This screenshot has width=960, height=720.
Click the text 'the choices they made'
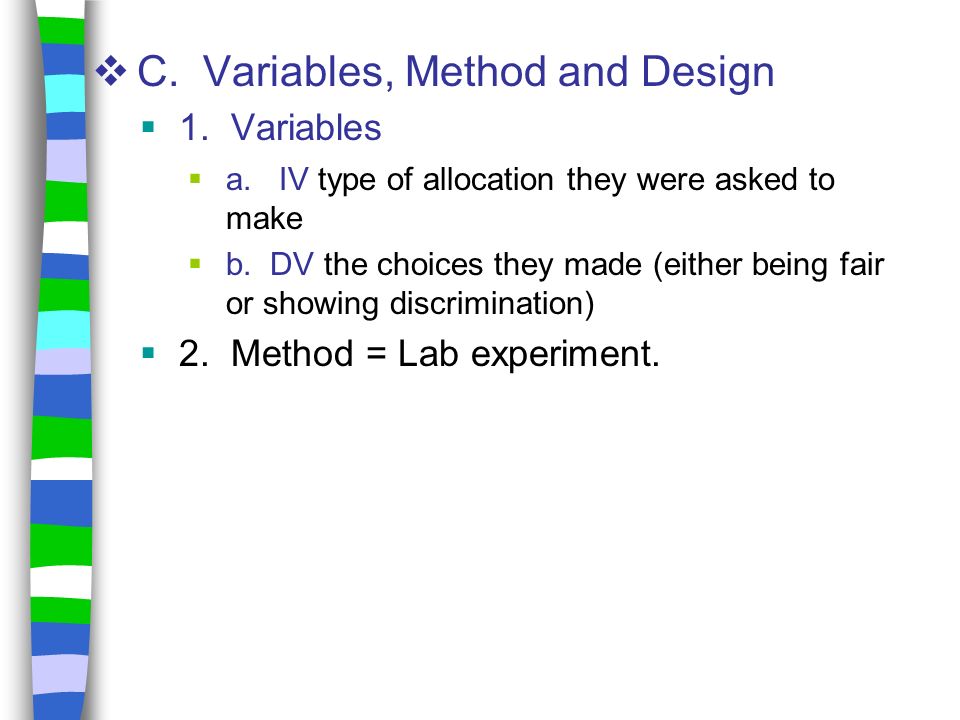pos(483,265)
